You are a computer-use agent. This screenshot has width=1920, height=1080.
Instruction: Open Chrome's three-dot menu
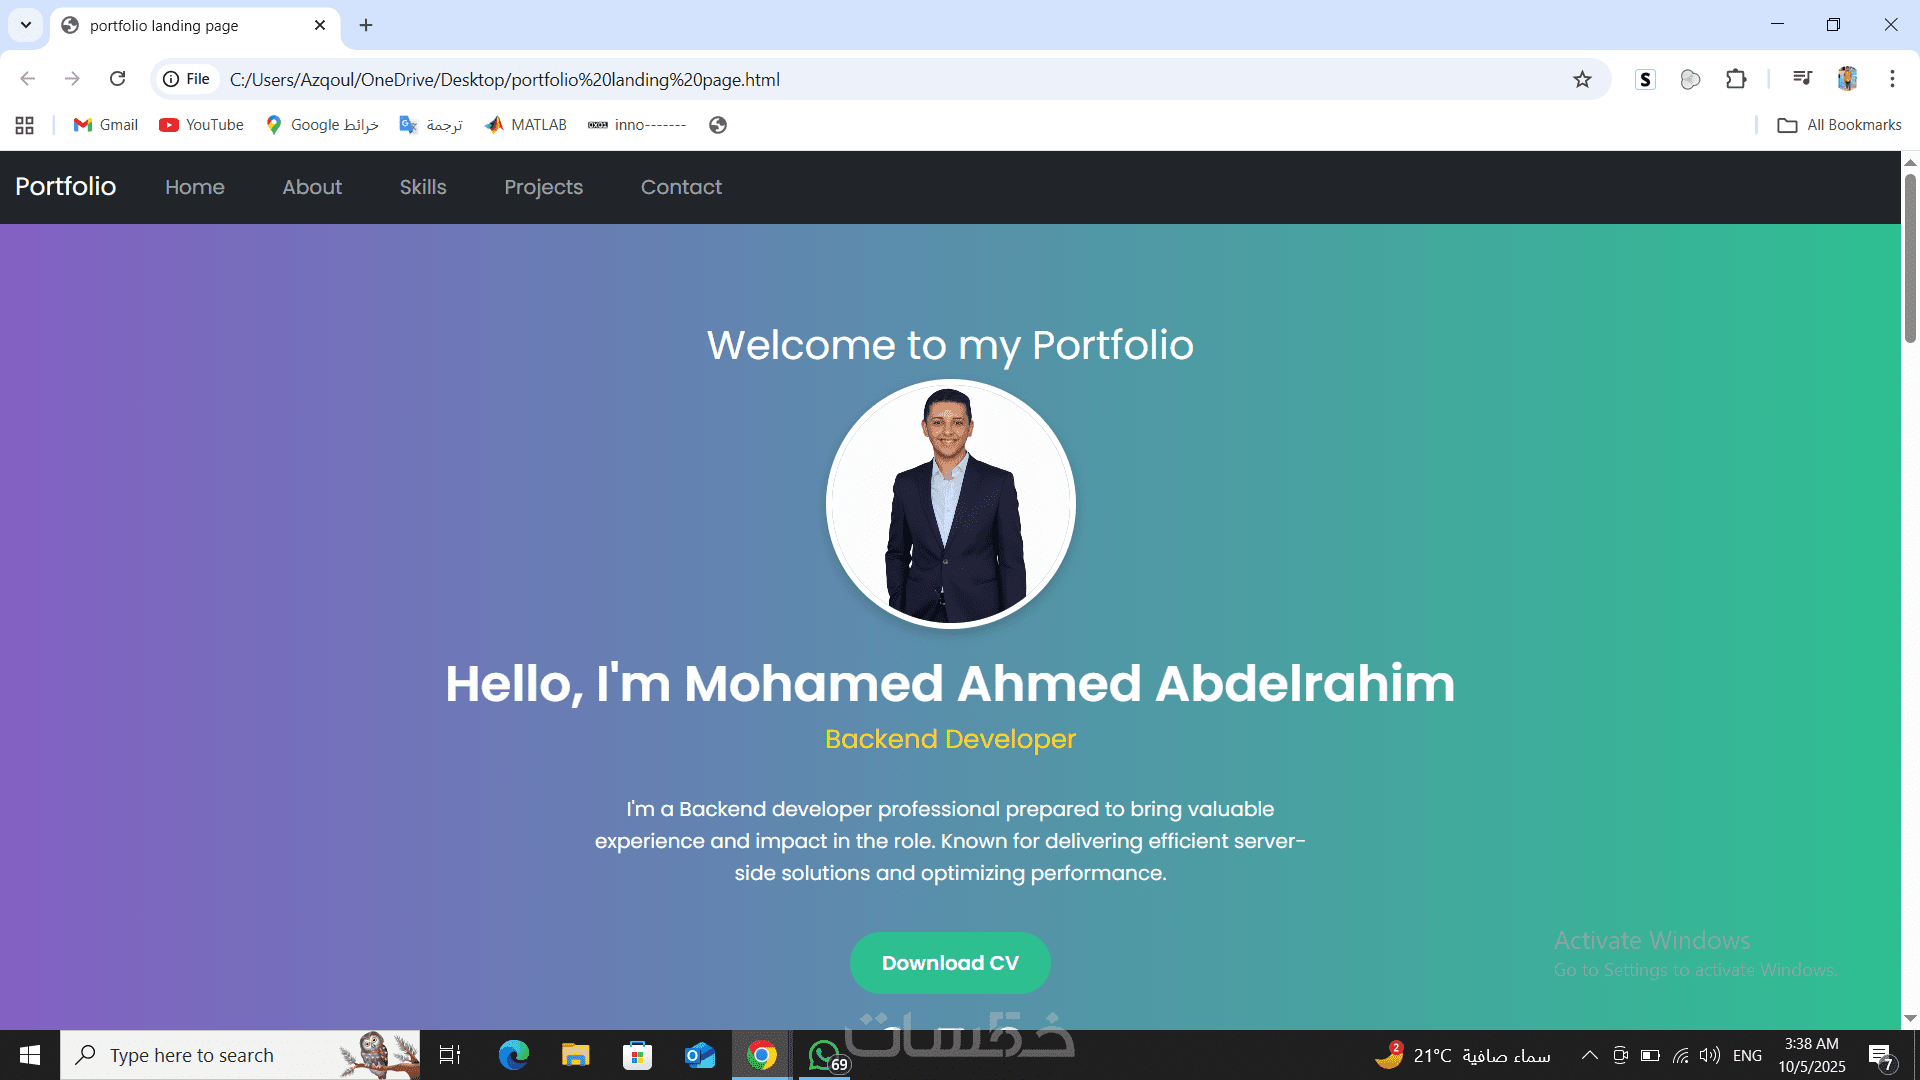(1892, 79)
